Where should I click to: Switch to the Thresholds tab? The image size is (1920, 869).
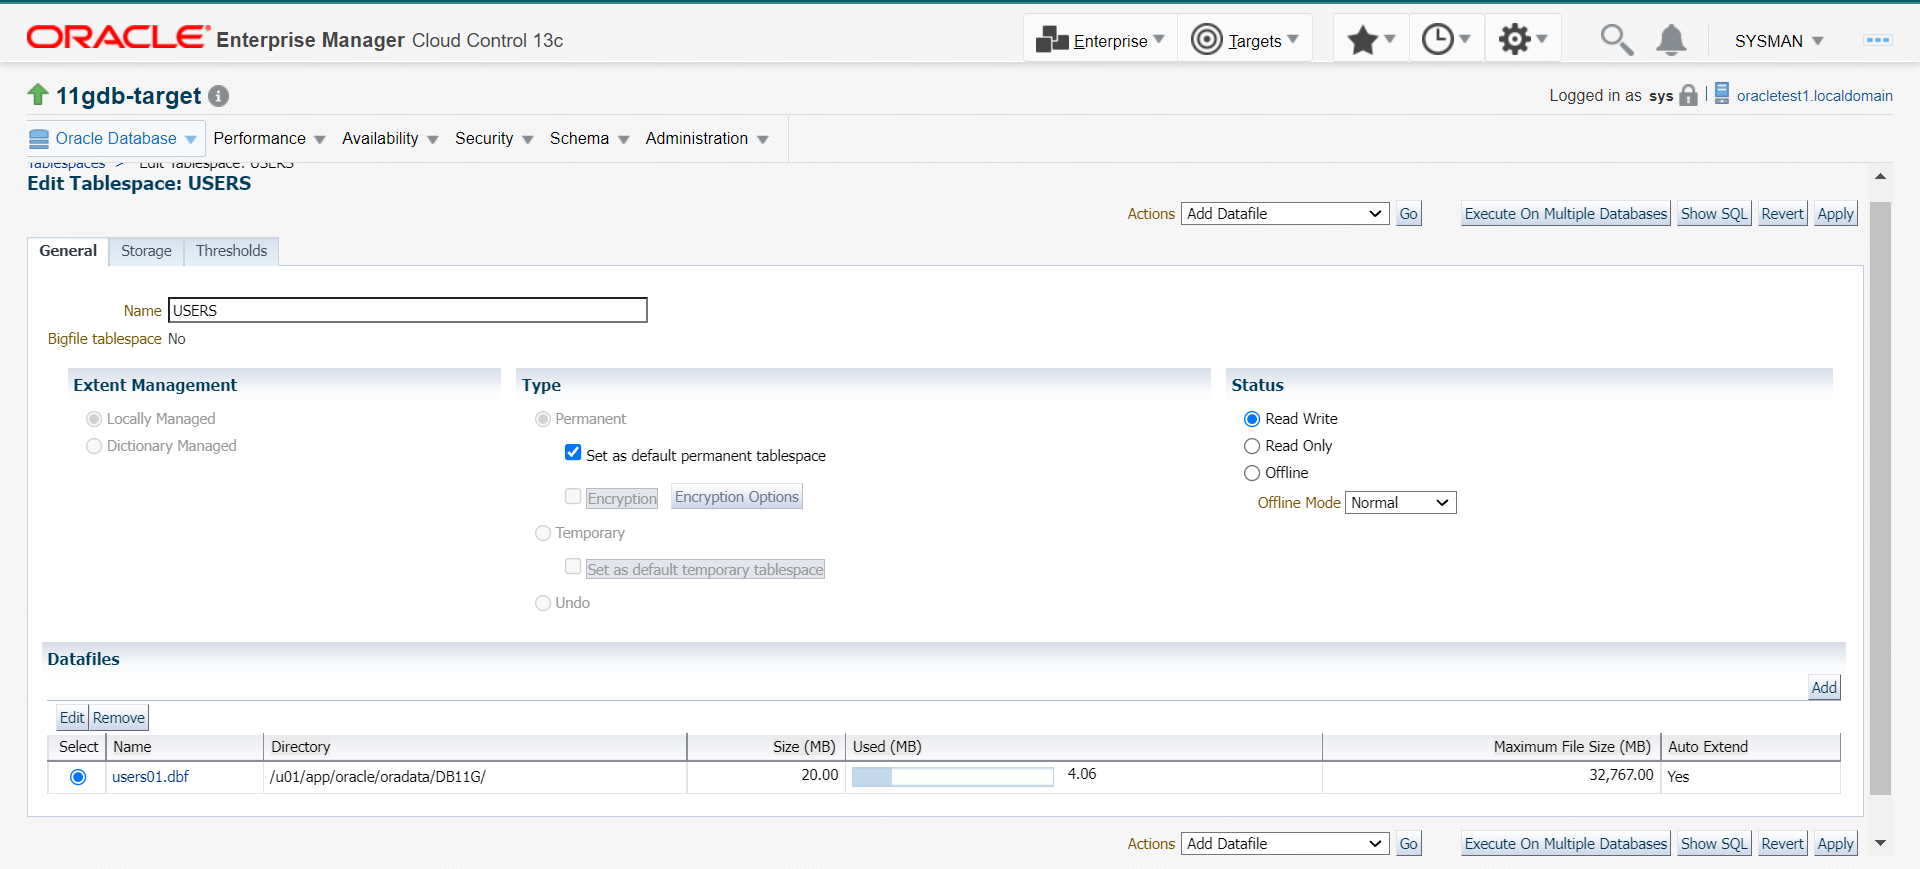232,251
